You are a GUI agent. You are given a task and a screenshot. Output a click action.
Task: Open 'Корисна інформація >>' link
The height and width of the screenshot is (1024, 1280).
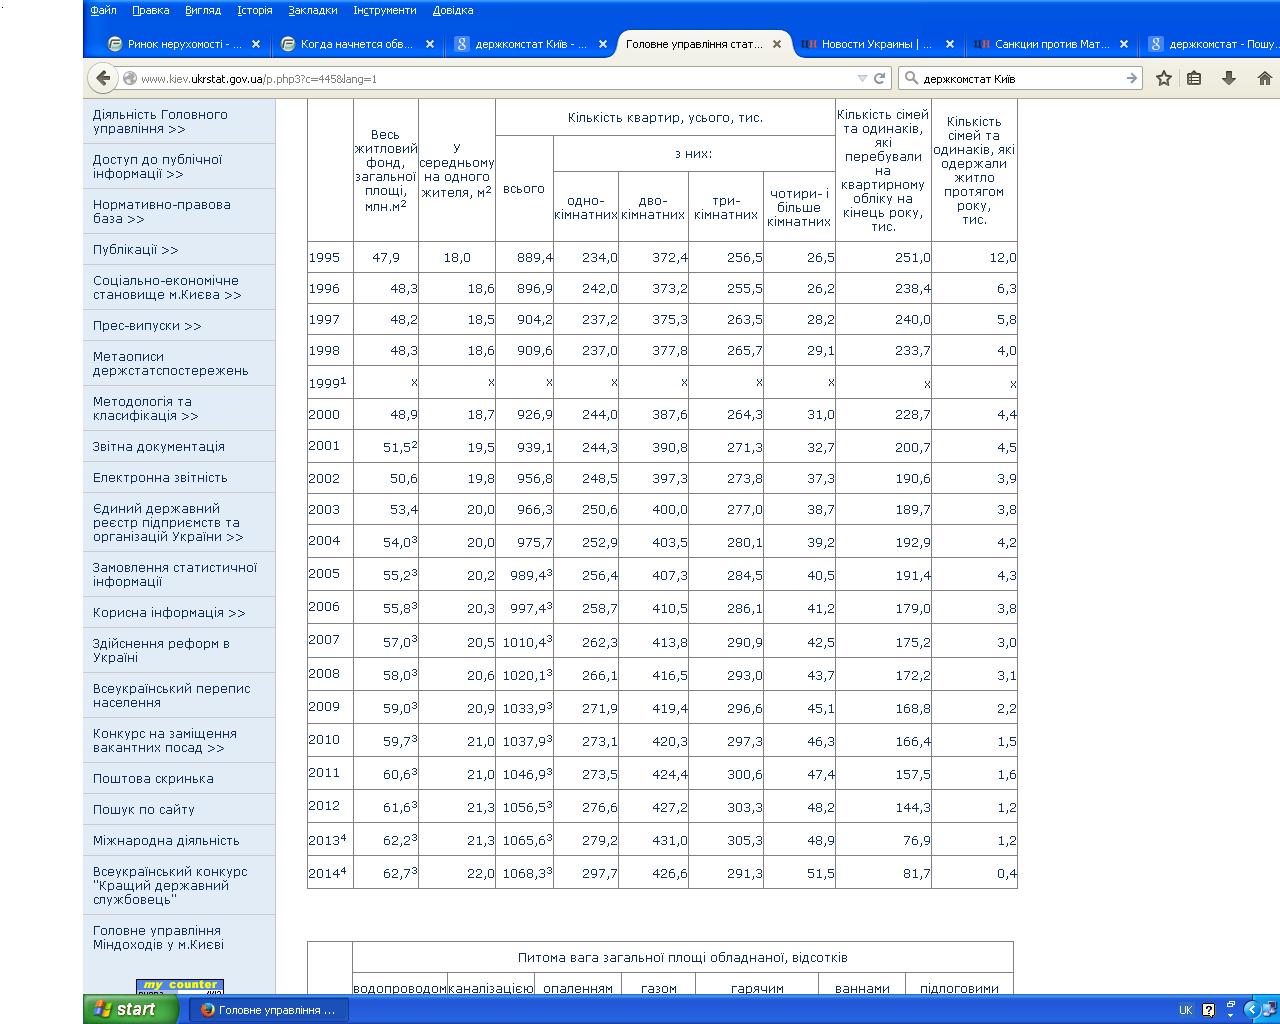[x=169, y=613]
